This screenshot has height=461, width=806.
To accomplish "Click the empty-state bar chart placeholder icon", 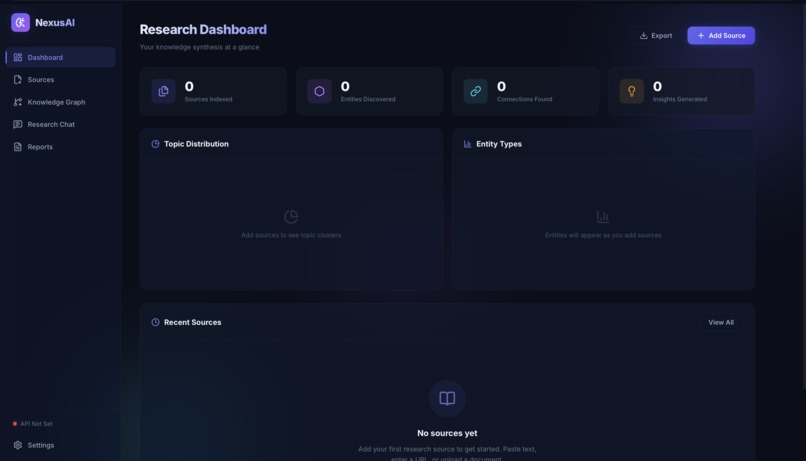I will tap(603, 216).
